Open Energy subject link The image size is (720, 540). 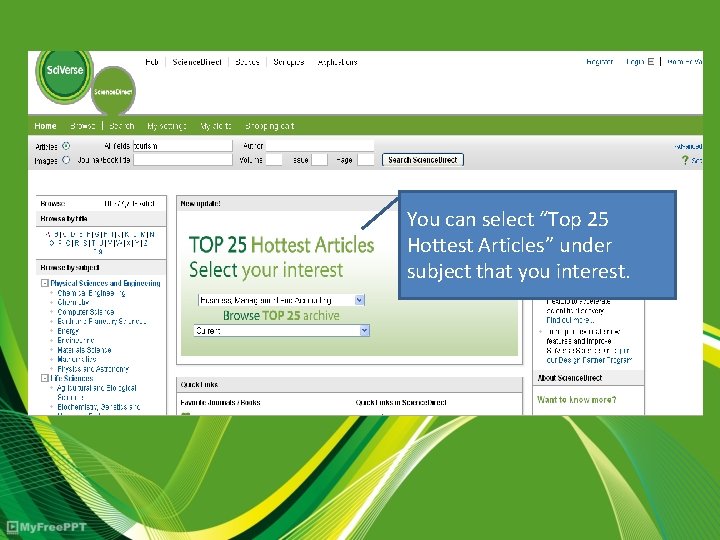click(68, 331)
